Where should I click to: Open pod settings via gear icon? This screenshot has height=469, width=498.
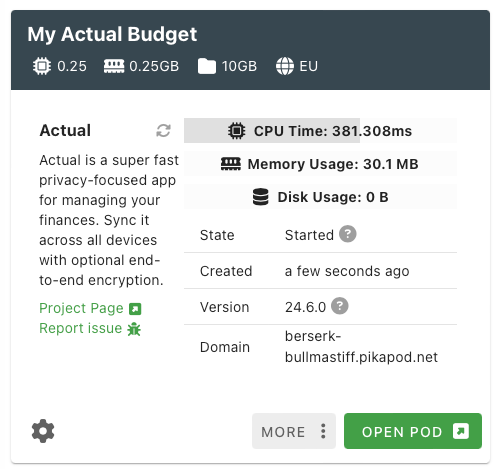[43, 431]
